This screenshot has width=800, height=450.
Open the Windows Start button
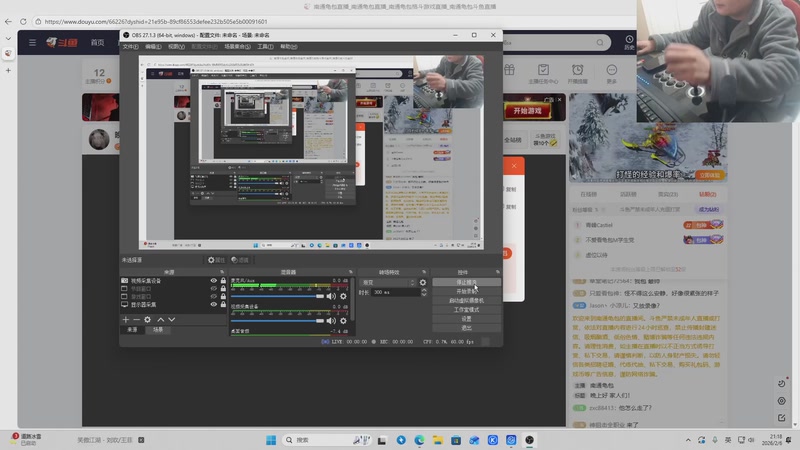[x=271, y=440]
